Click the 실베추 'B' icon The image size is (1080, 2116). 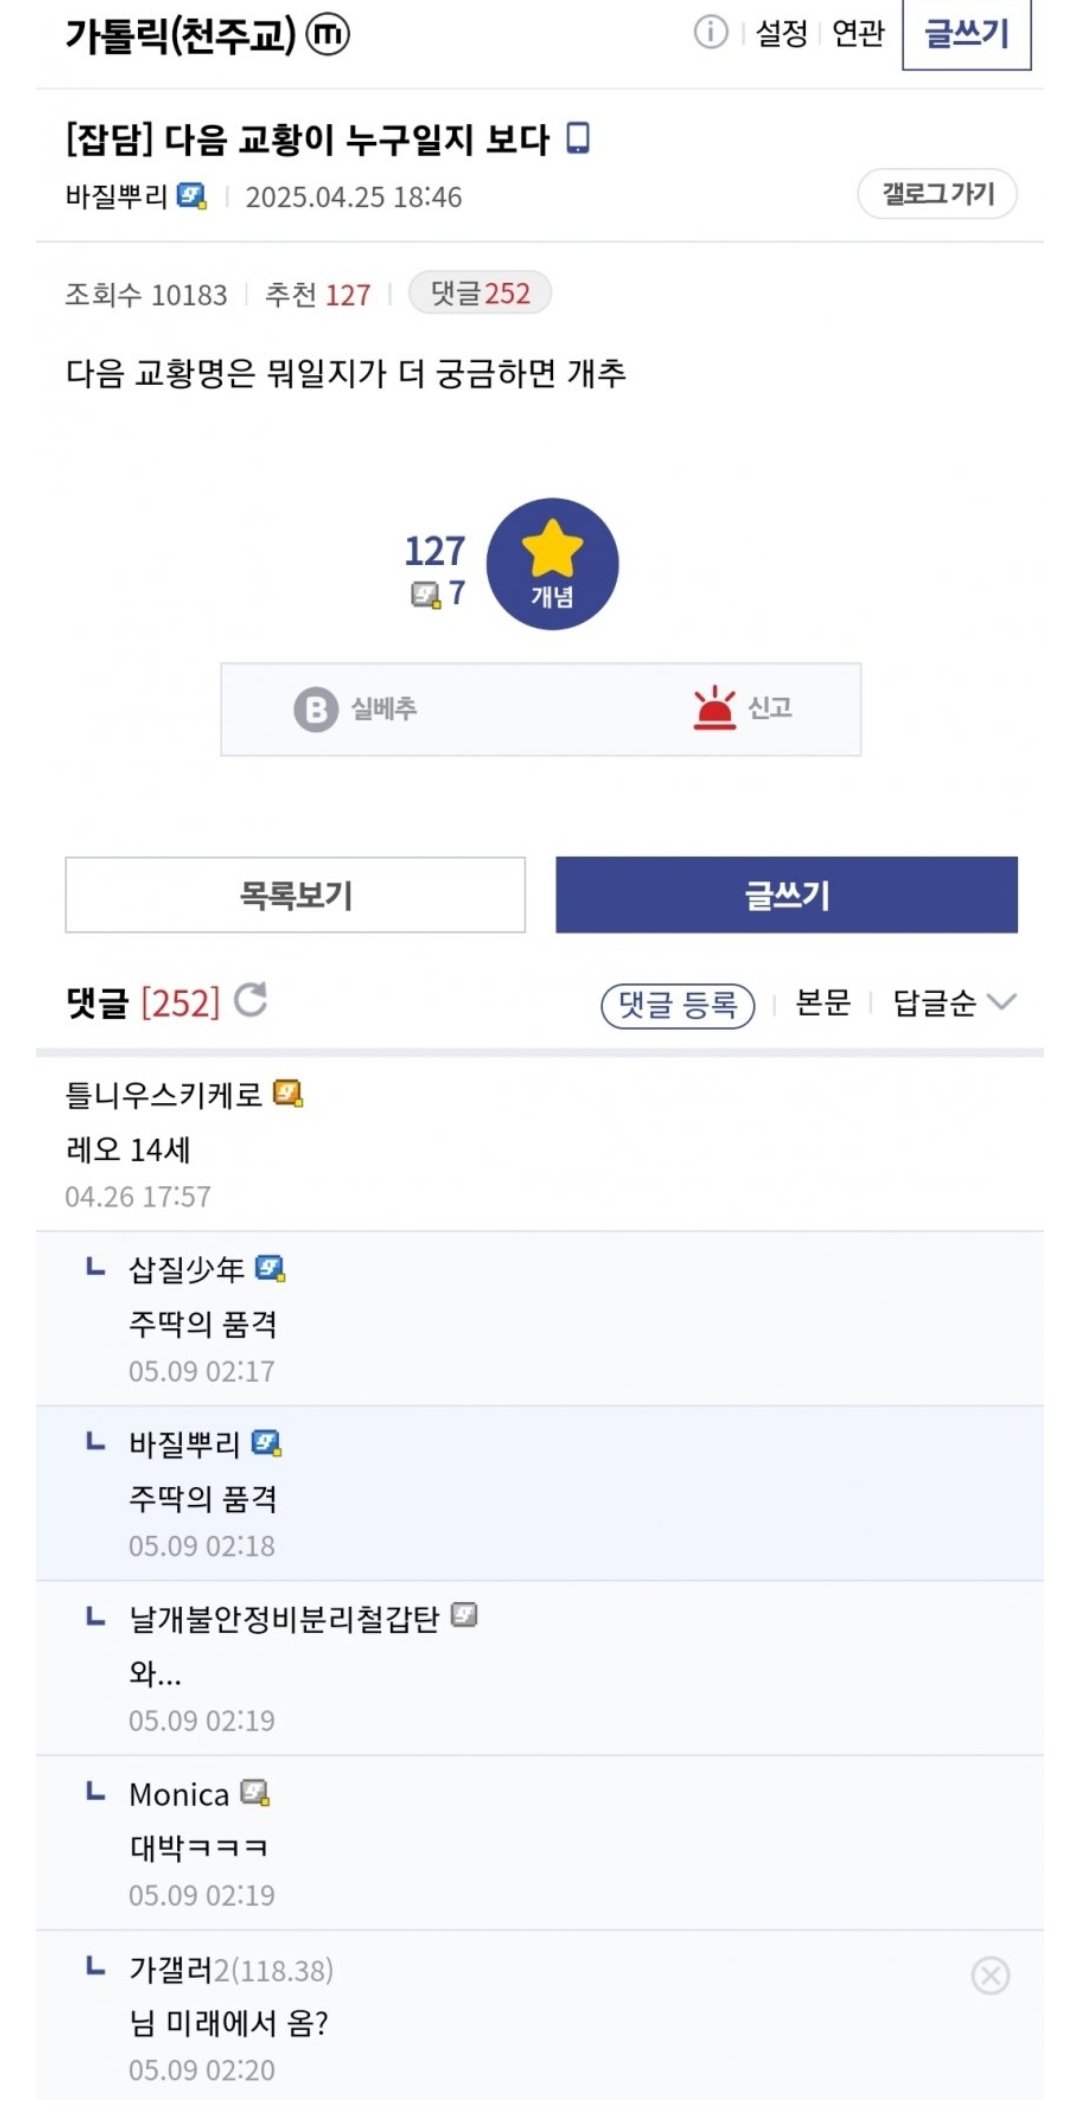316,709
